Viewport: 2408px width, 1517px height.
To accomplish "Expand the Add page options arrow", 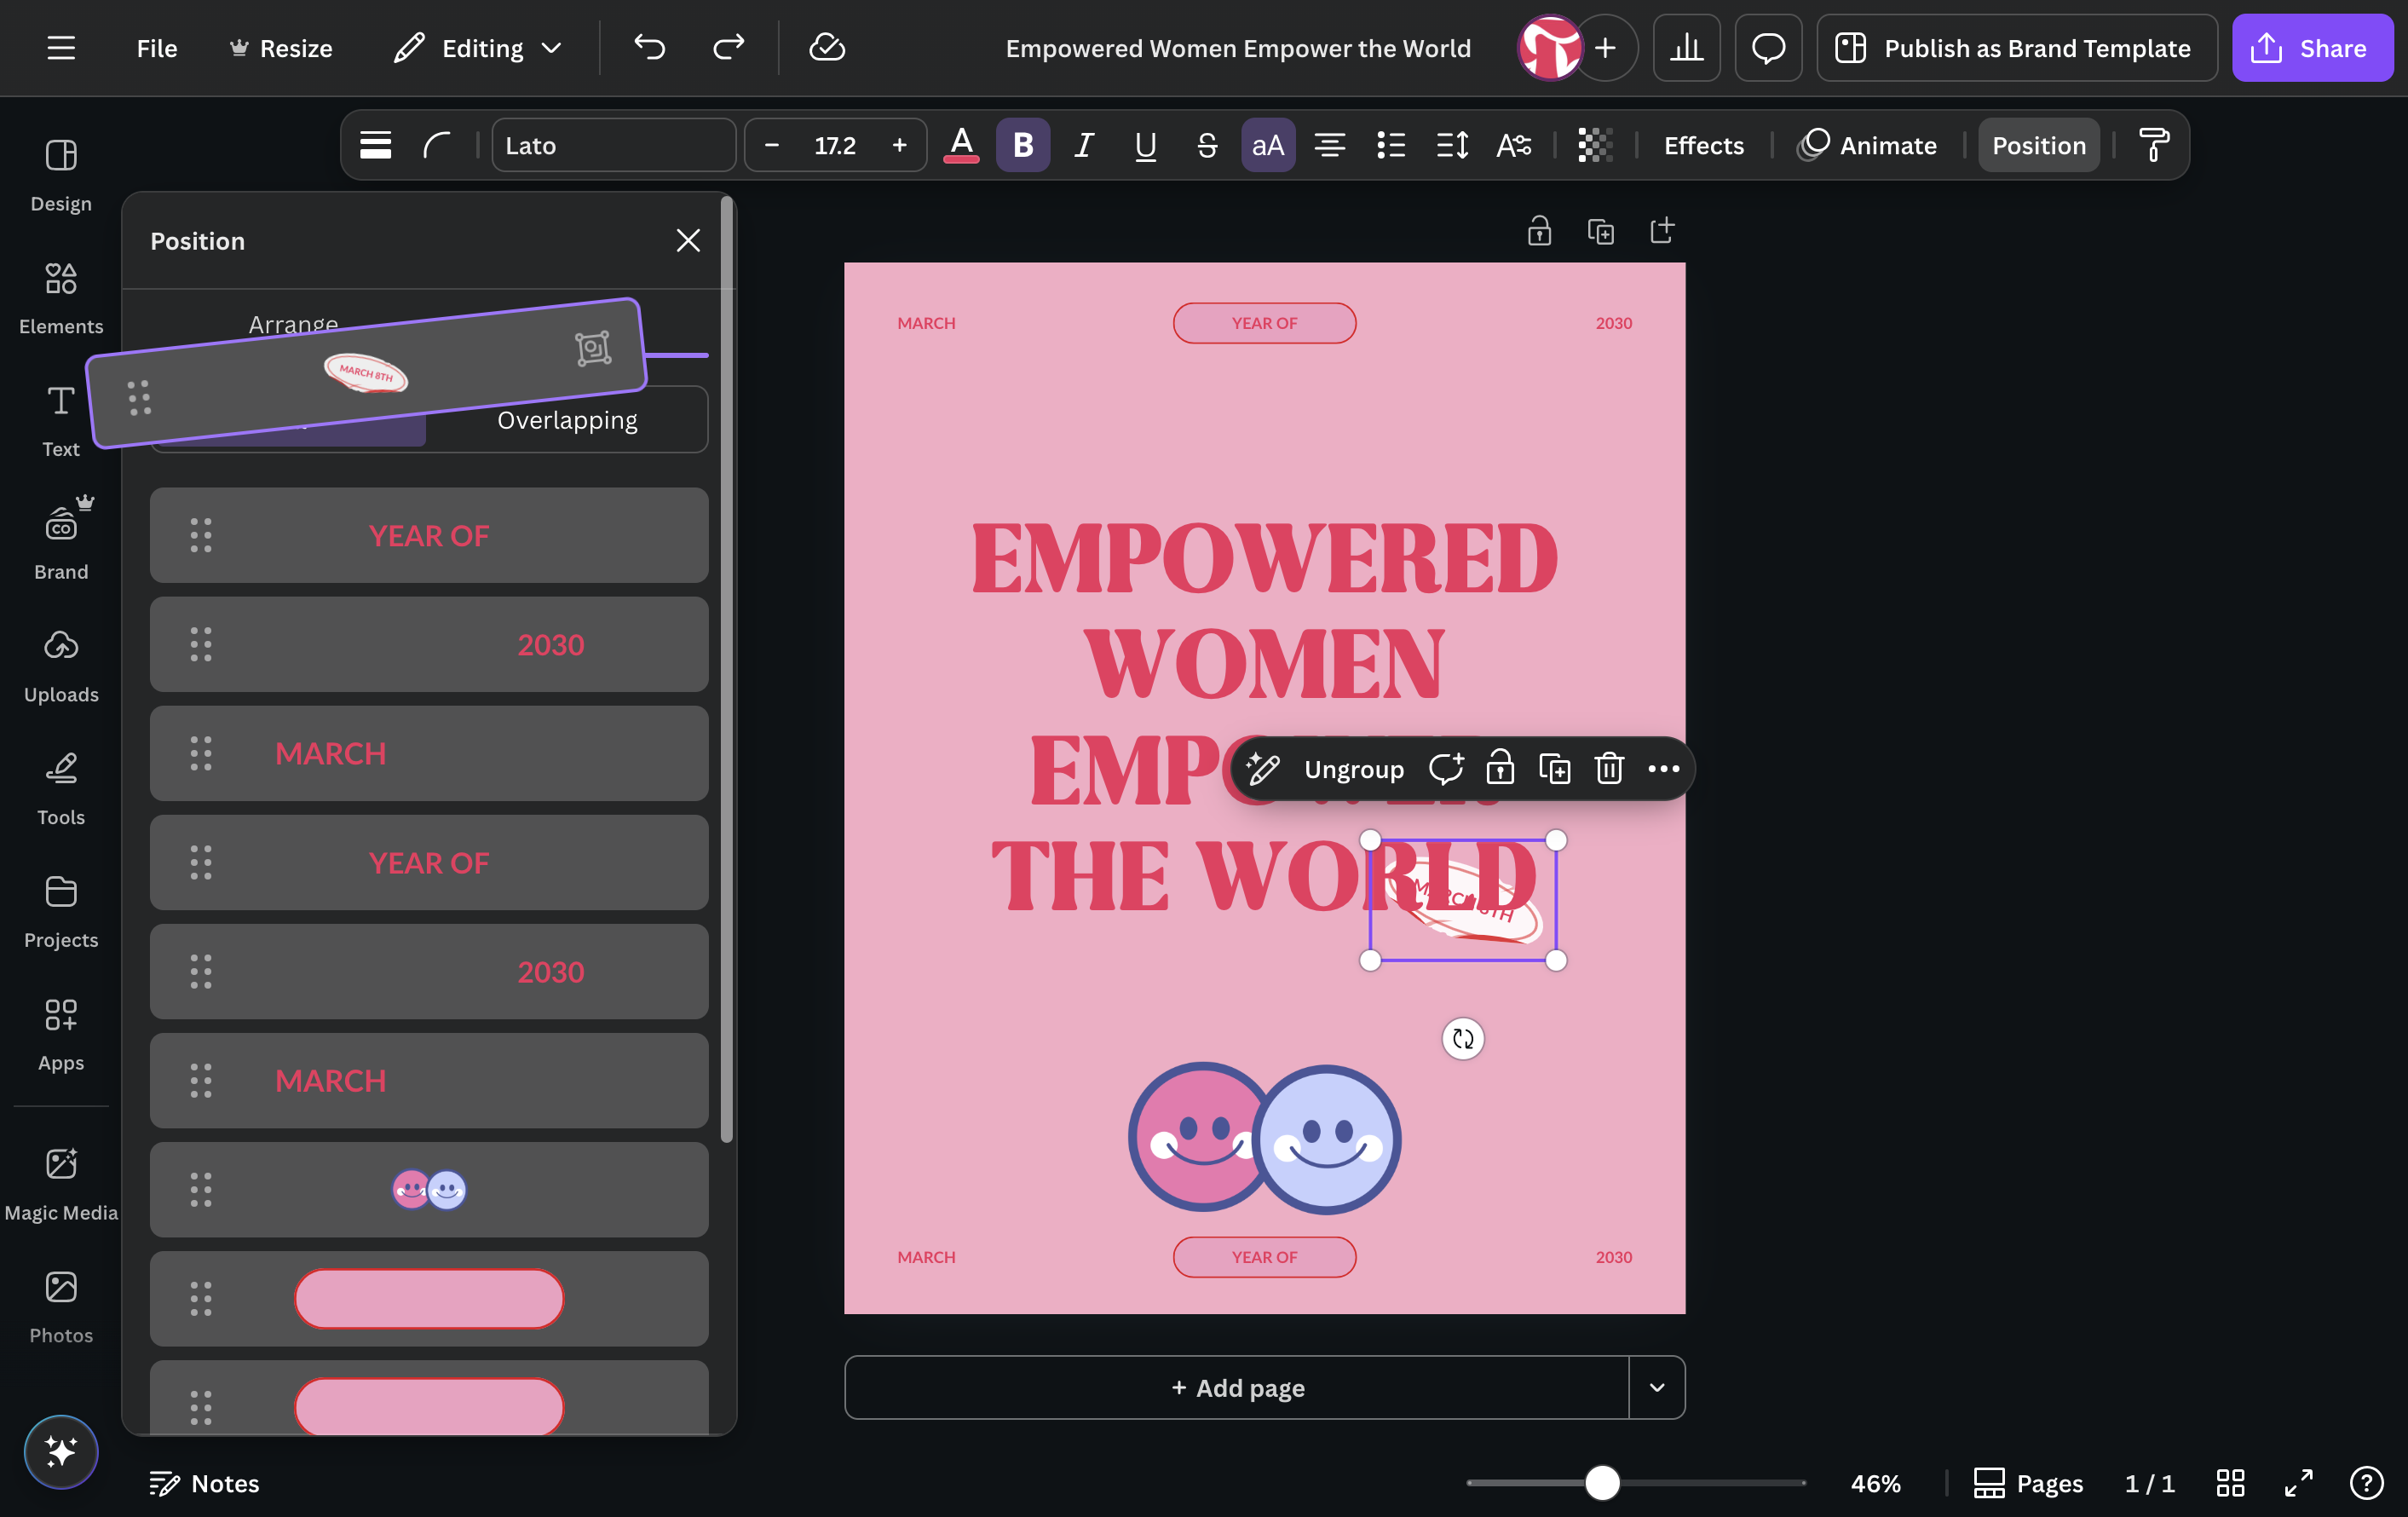I will click(1657, 1387).
